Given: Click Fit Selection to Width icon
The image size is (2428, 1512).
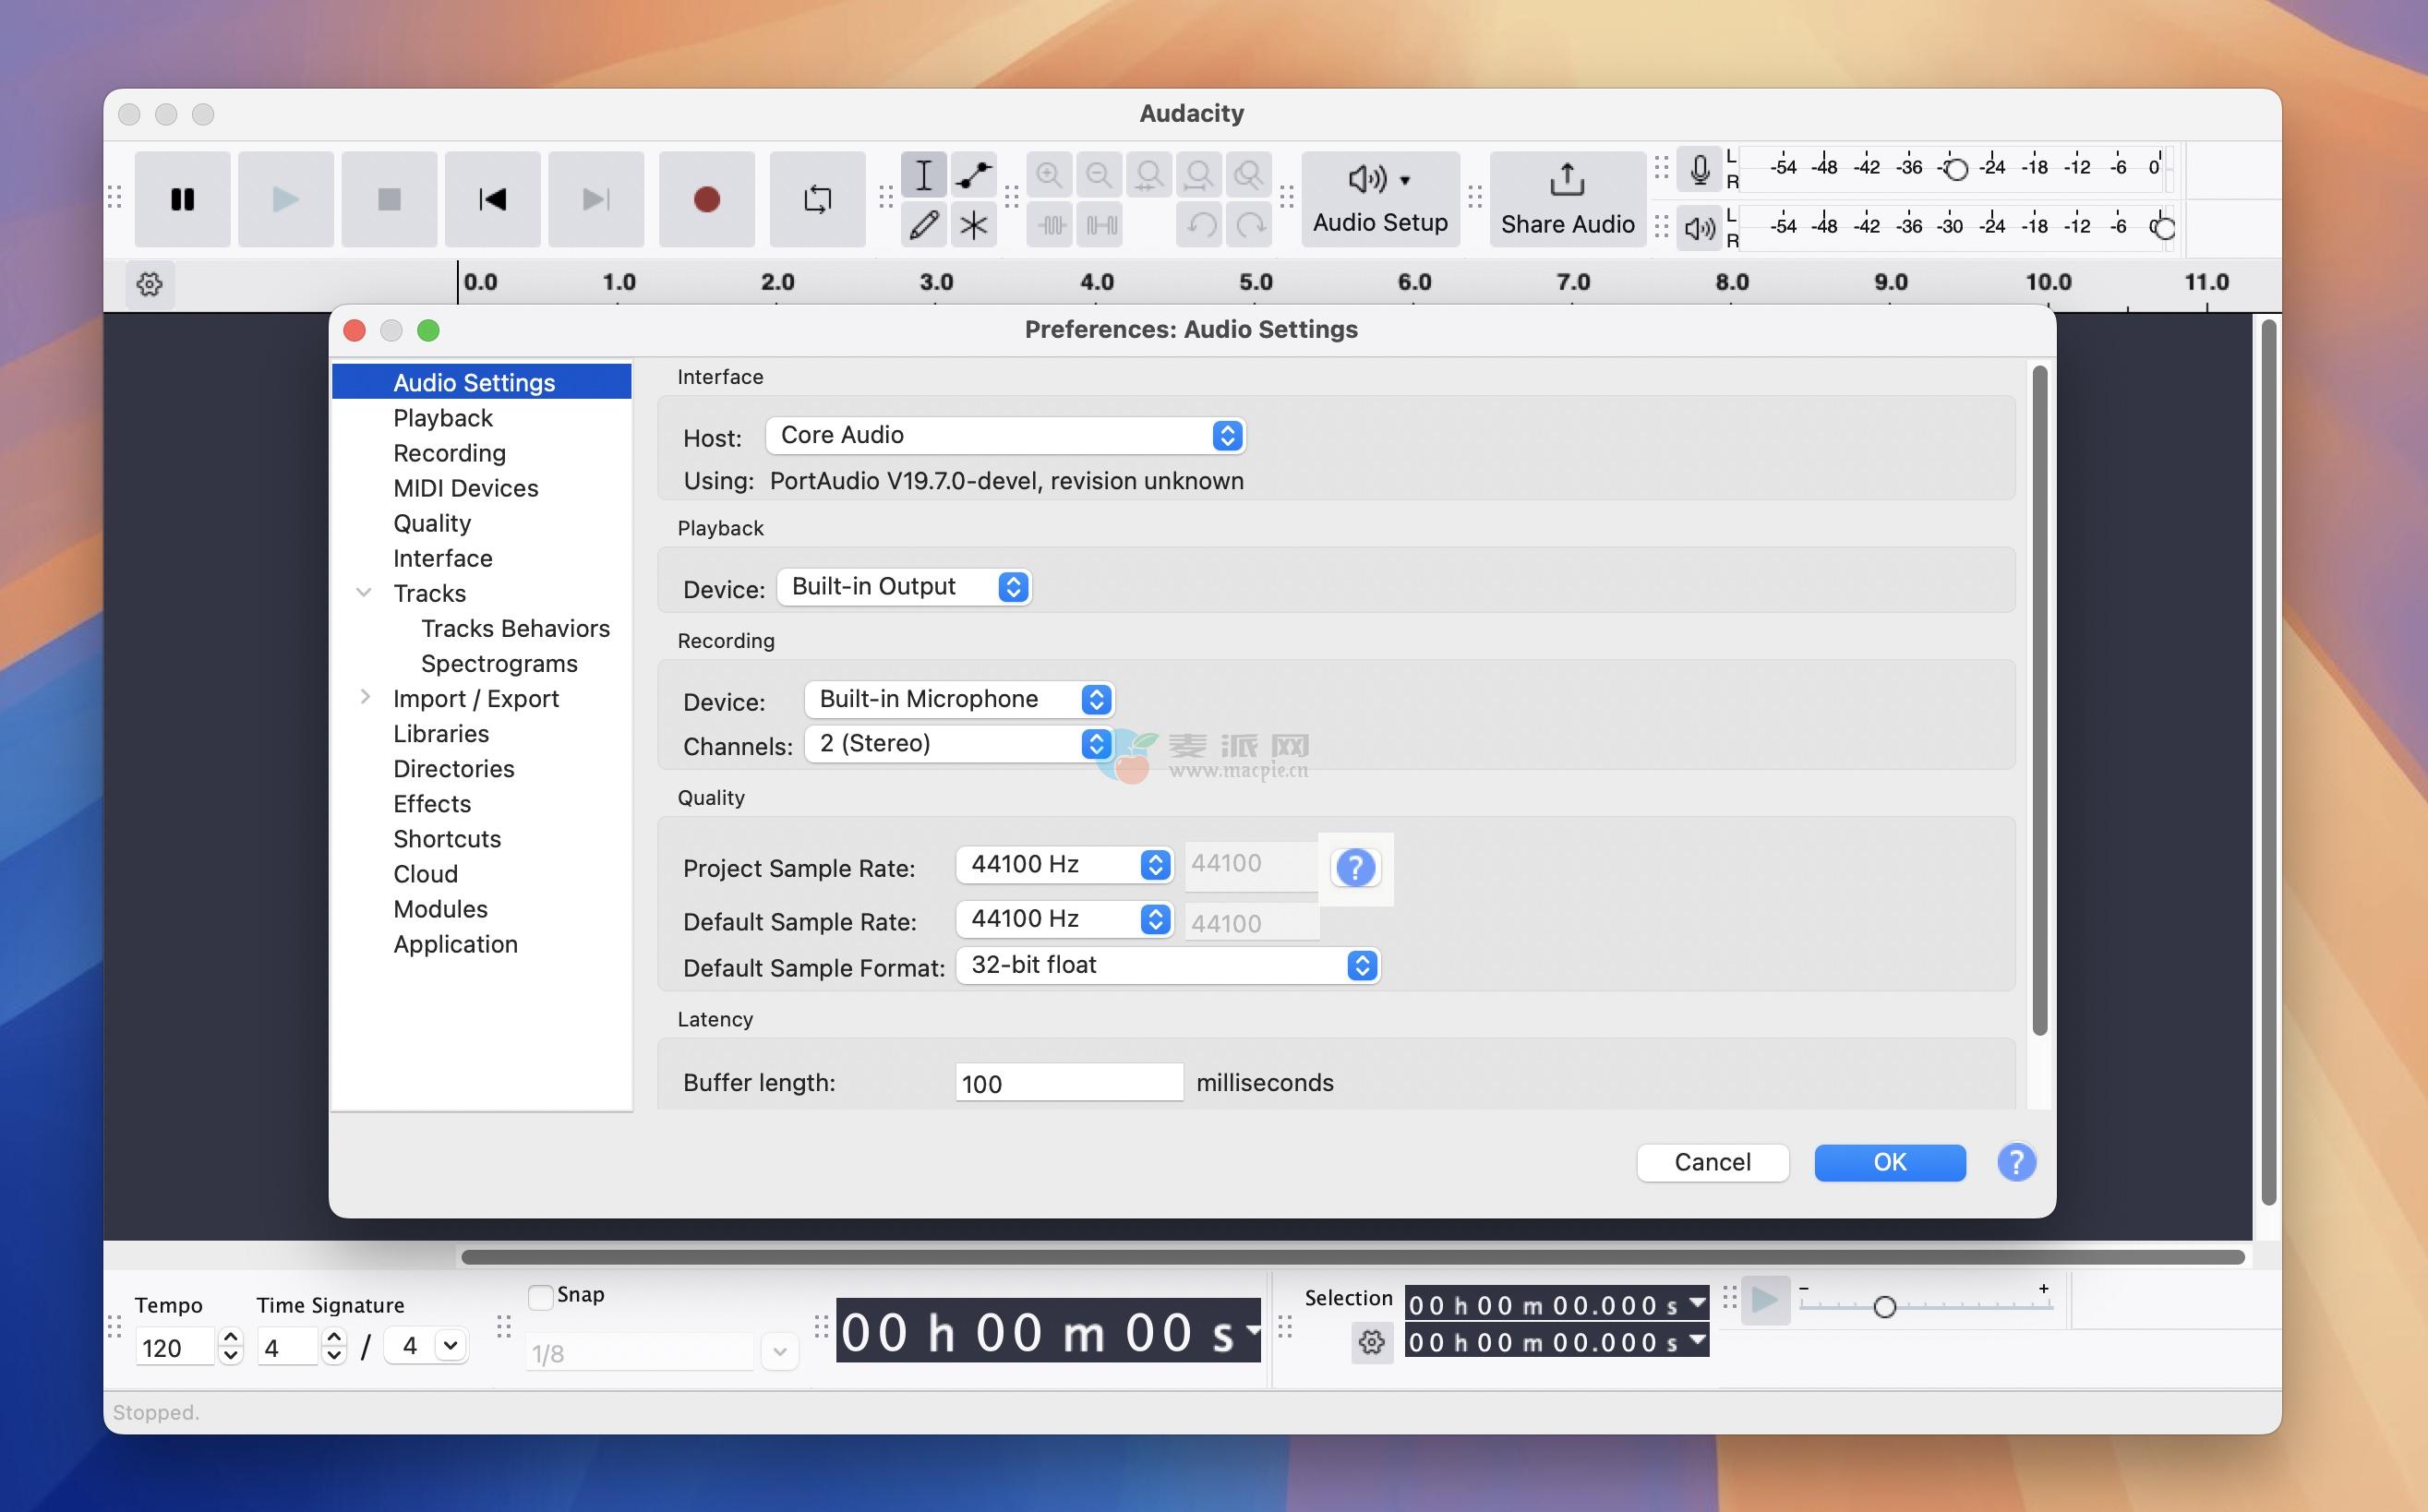Looking at the screenshot, I should point(1149,175).
